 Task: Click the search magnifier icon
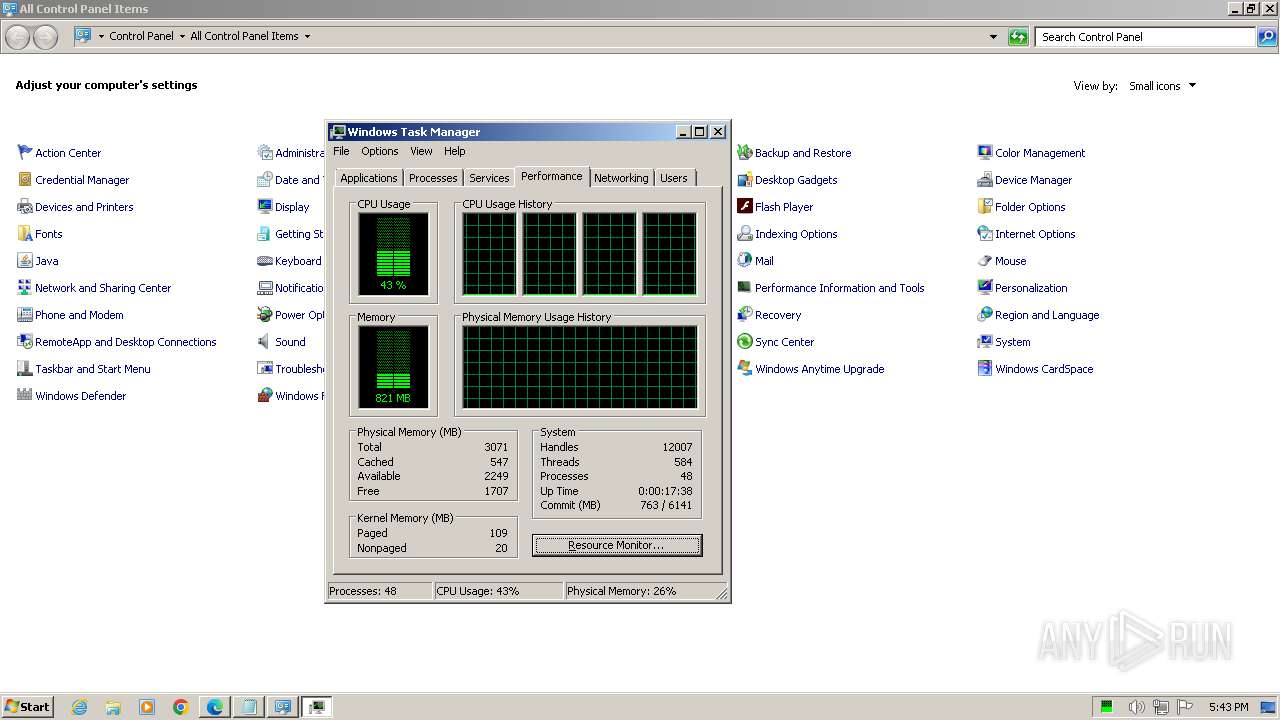[x=1267, y=36]
